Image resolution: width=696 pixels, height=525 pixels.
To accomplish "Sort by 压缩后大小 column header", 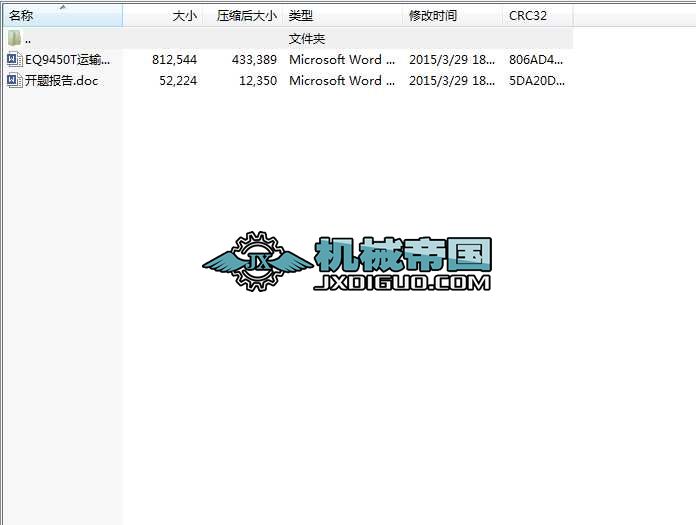I will coord(242,16).
